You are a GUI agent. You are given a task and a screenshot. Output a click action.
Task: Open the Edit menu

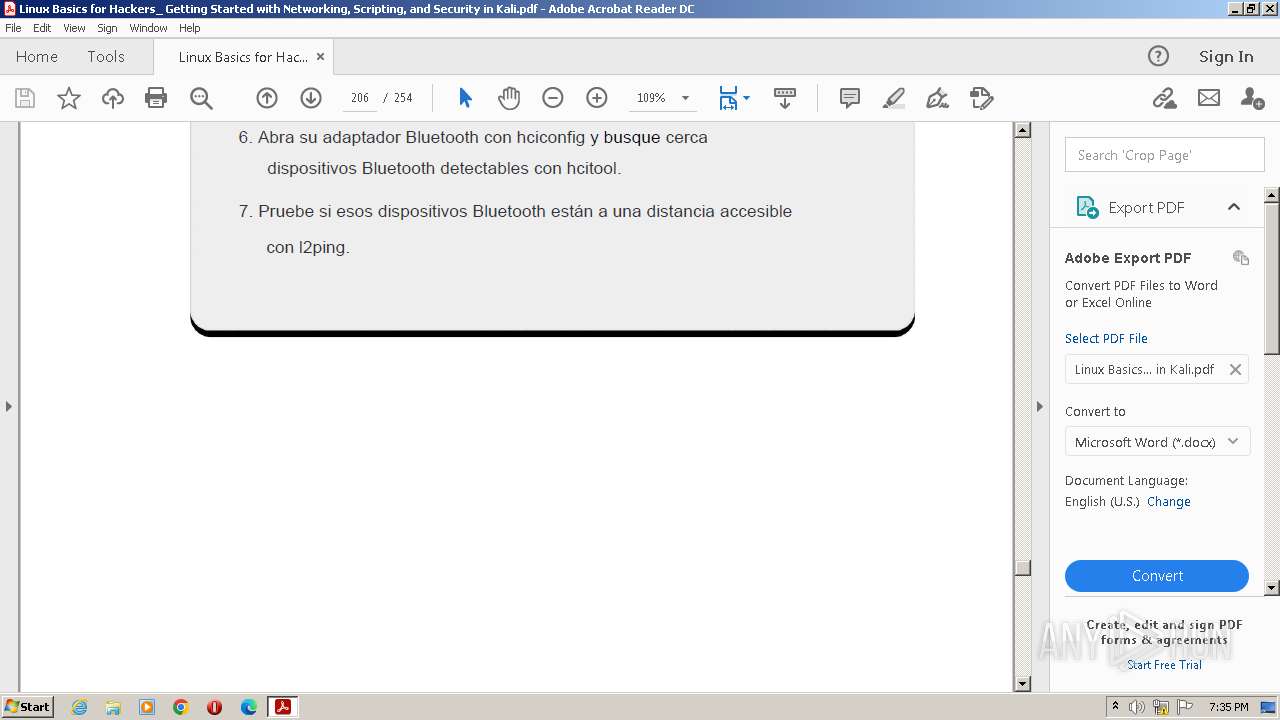42,28
